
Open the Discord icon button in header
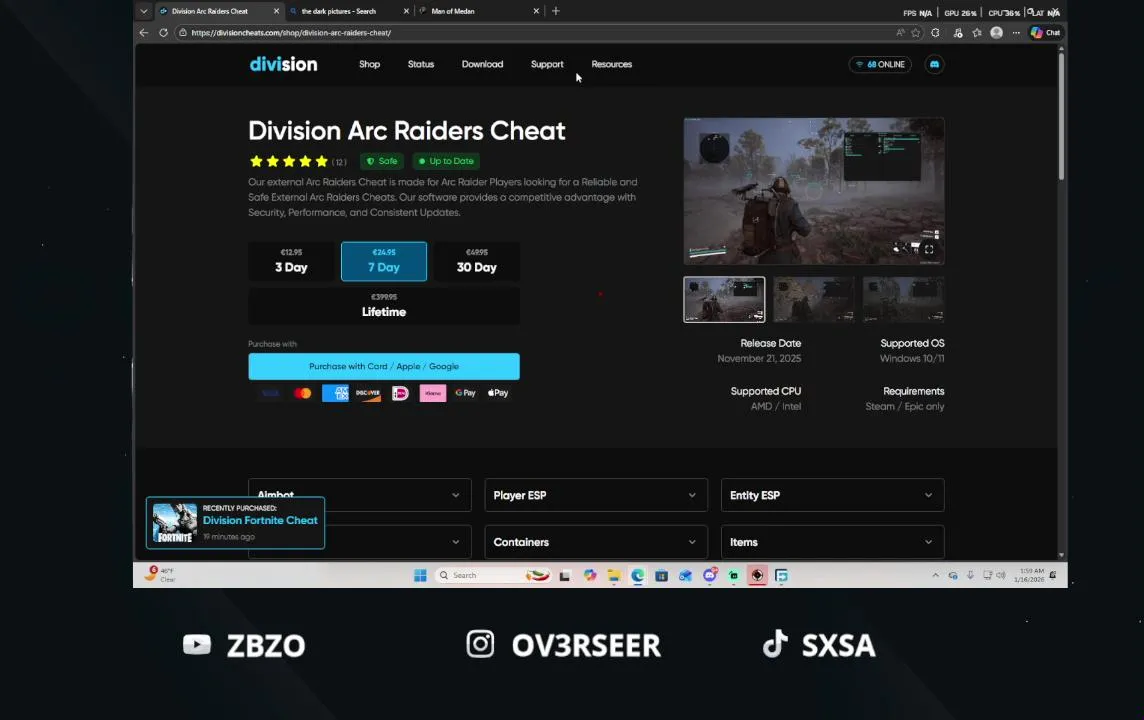click(x=934, y=64)
